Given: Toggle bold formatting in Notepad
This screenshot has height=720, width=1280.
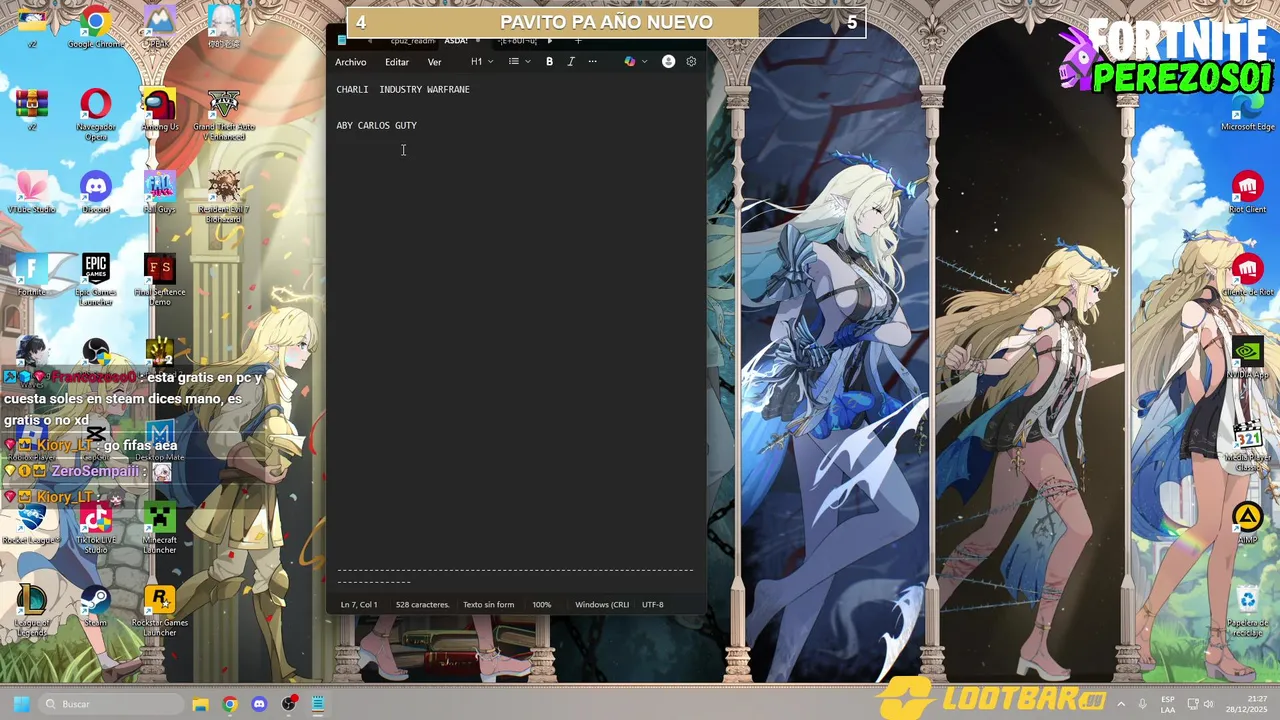Looking at the screenshot, I should (x=549, y=62).
